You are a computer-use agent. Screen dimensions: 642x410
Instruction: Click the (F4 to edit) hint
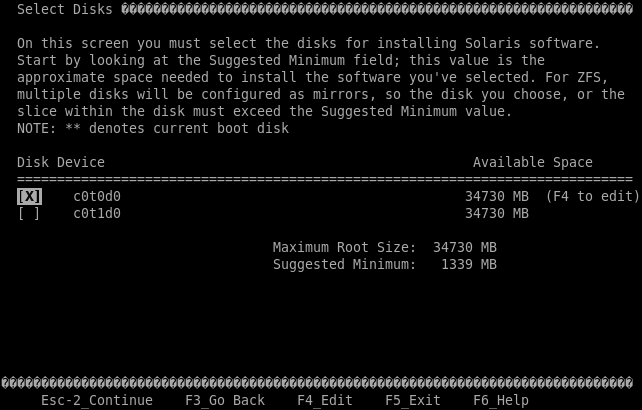tap(593, 197)
